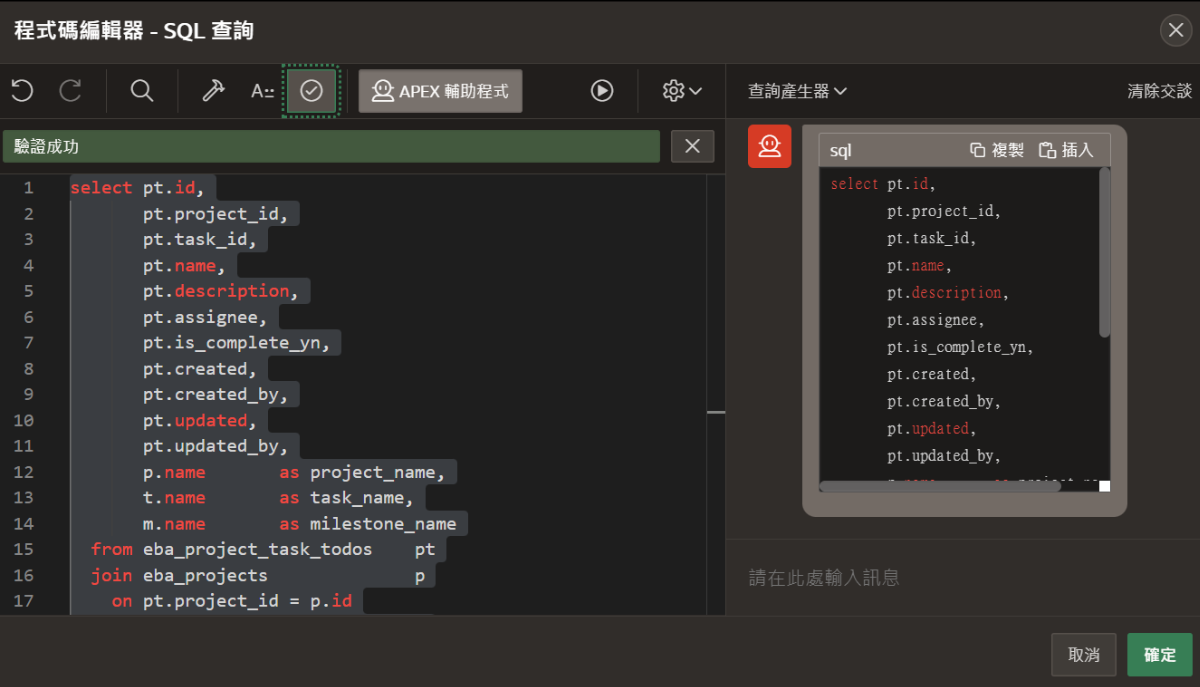Click 'pt.is_complete_yn,' in the editor
Image resolution: width=1200 pixels, height=687 pixels.
click(237, 343)
